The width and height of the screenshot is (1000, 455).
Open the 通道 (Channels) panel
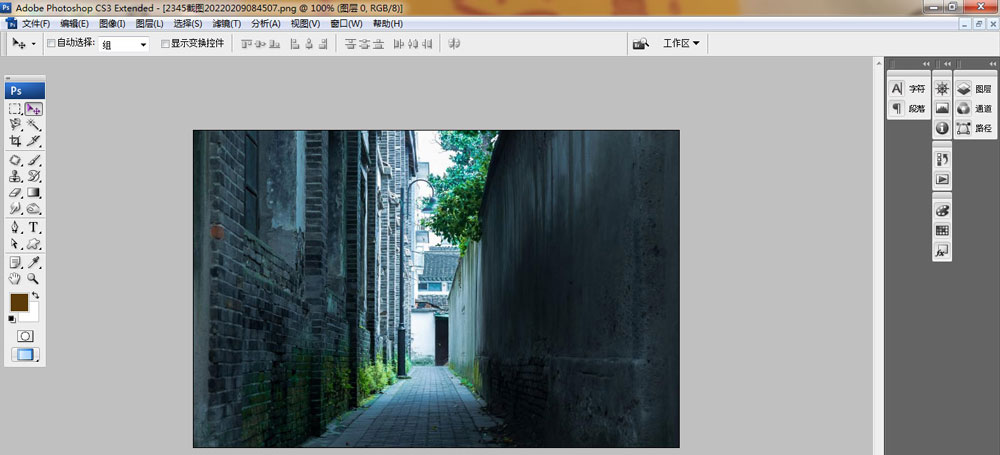coord(975,108)
